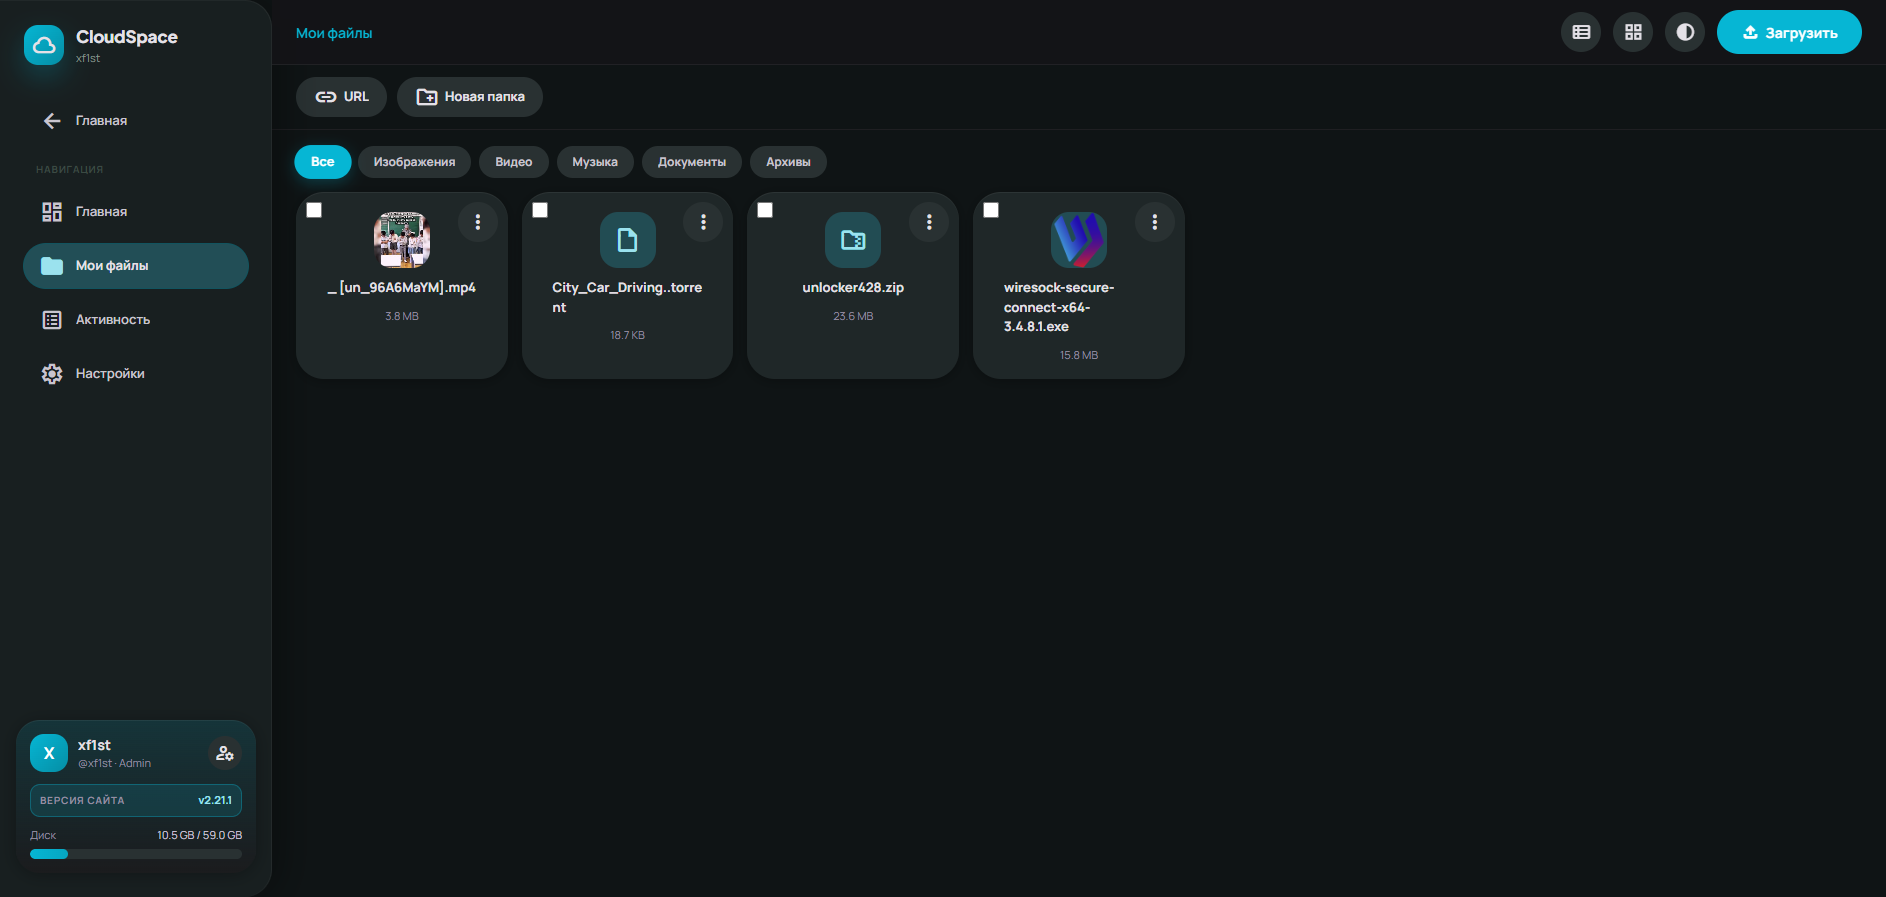Click the 10.5 GB / 59.0 GB disk text
The width and height of the screenshot is (1886, 897).
coord(199,835)
